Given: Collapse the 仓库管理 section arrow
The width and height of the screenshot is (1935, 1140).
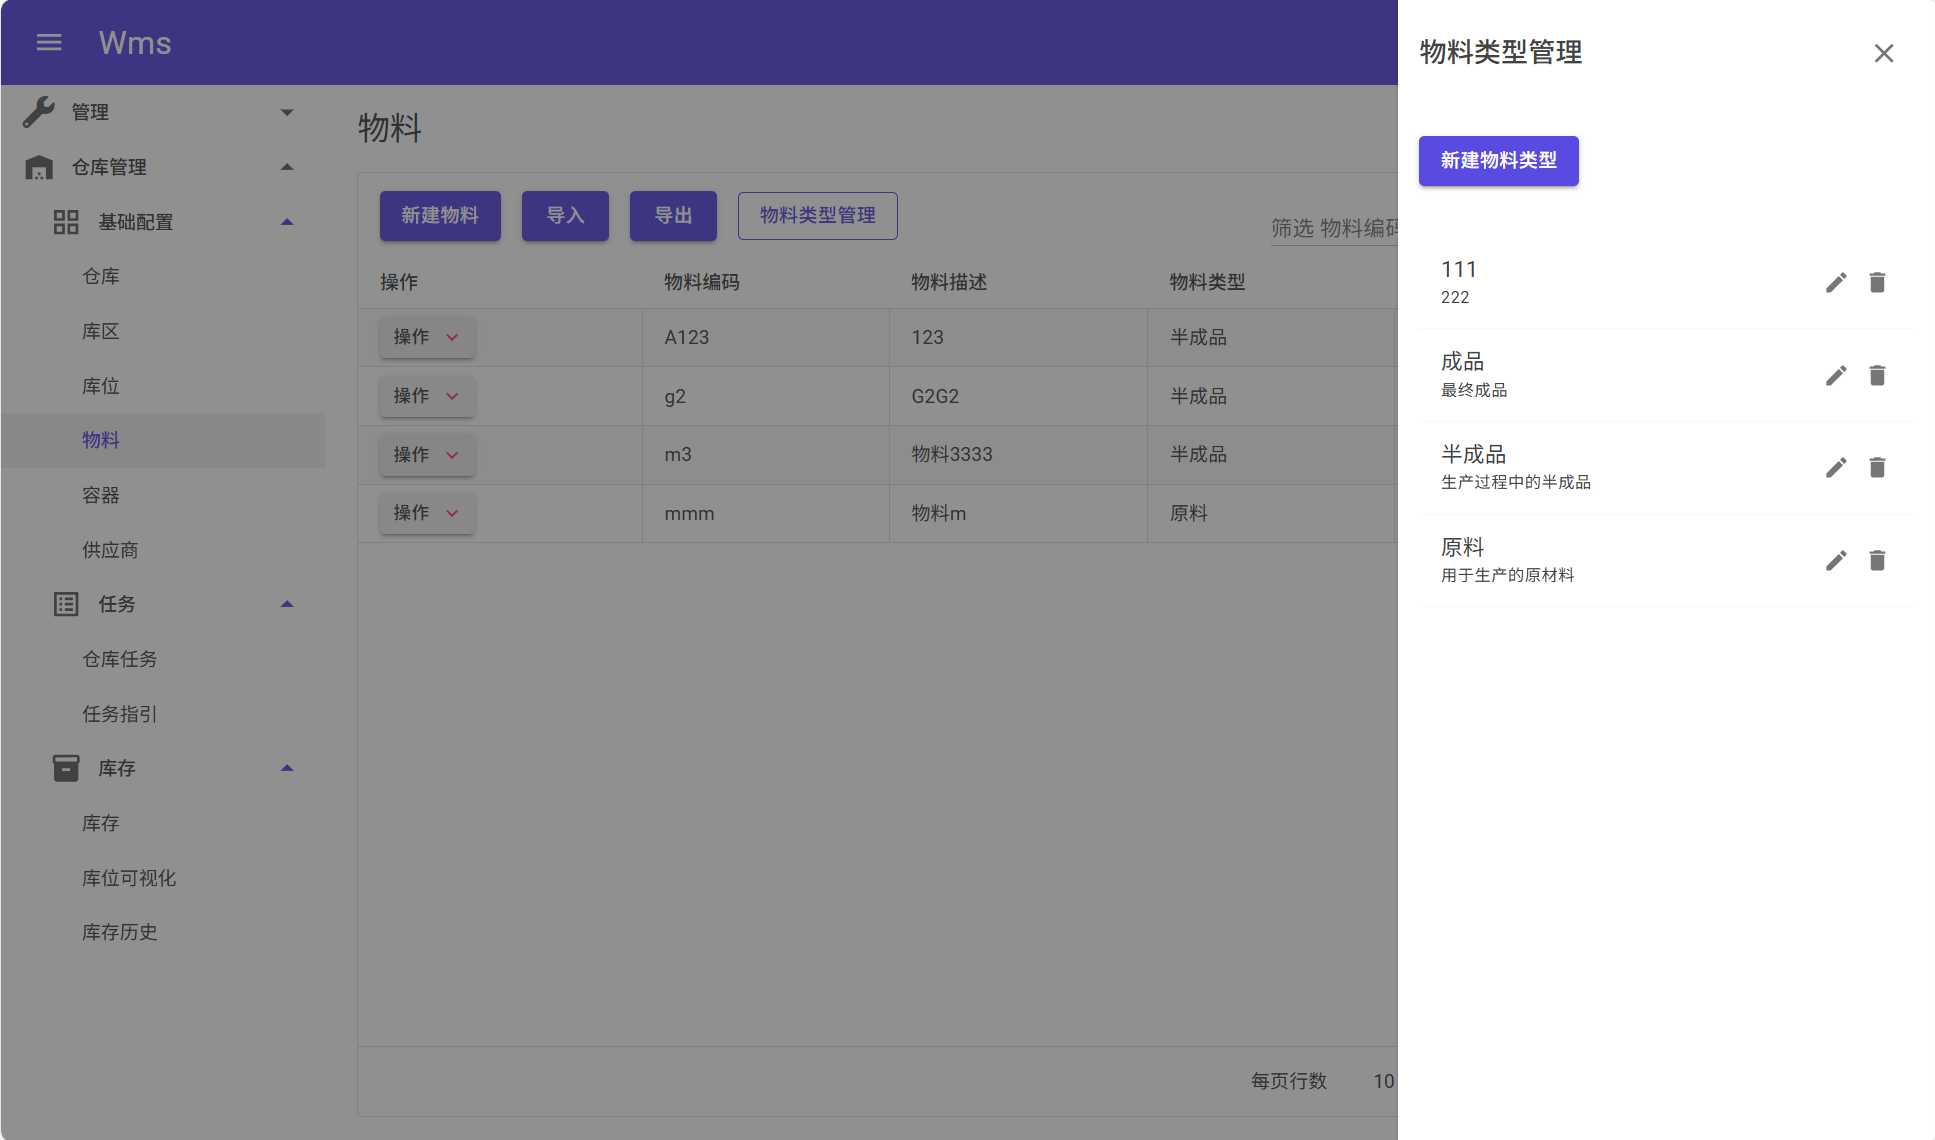Looking at the screenshot, I should 287,167.
